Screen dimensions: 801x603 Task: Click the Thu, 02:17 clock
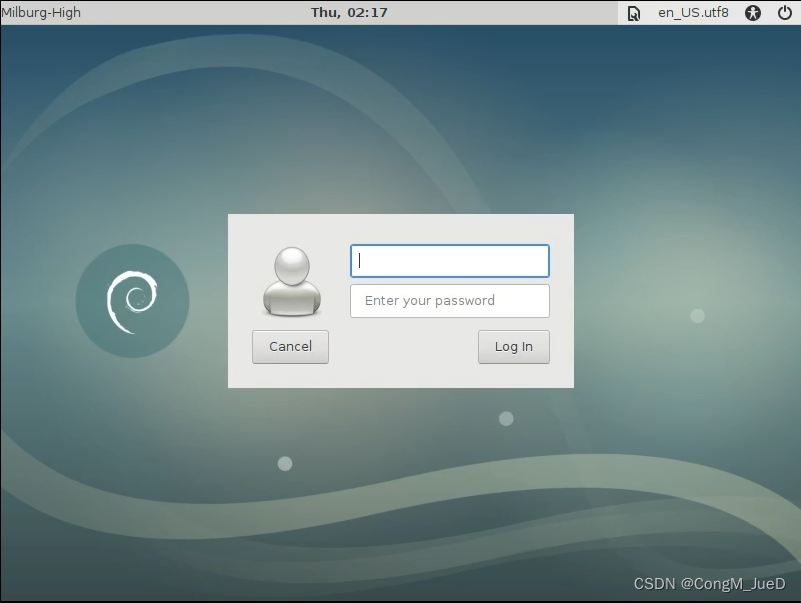pyautogui.click(x=349, y=12)
